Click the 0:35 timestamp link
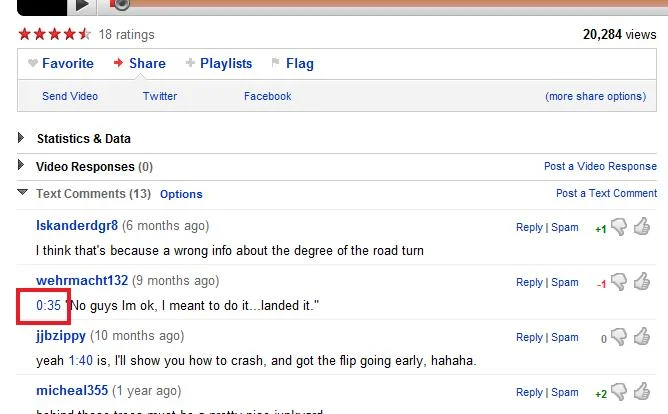The width and height of the screenshot is (668, 414). [x=48, y=304]
